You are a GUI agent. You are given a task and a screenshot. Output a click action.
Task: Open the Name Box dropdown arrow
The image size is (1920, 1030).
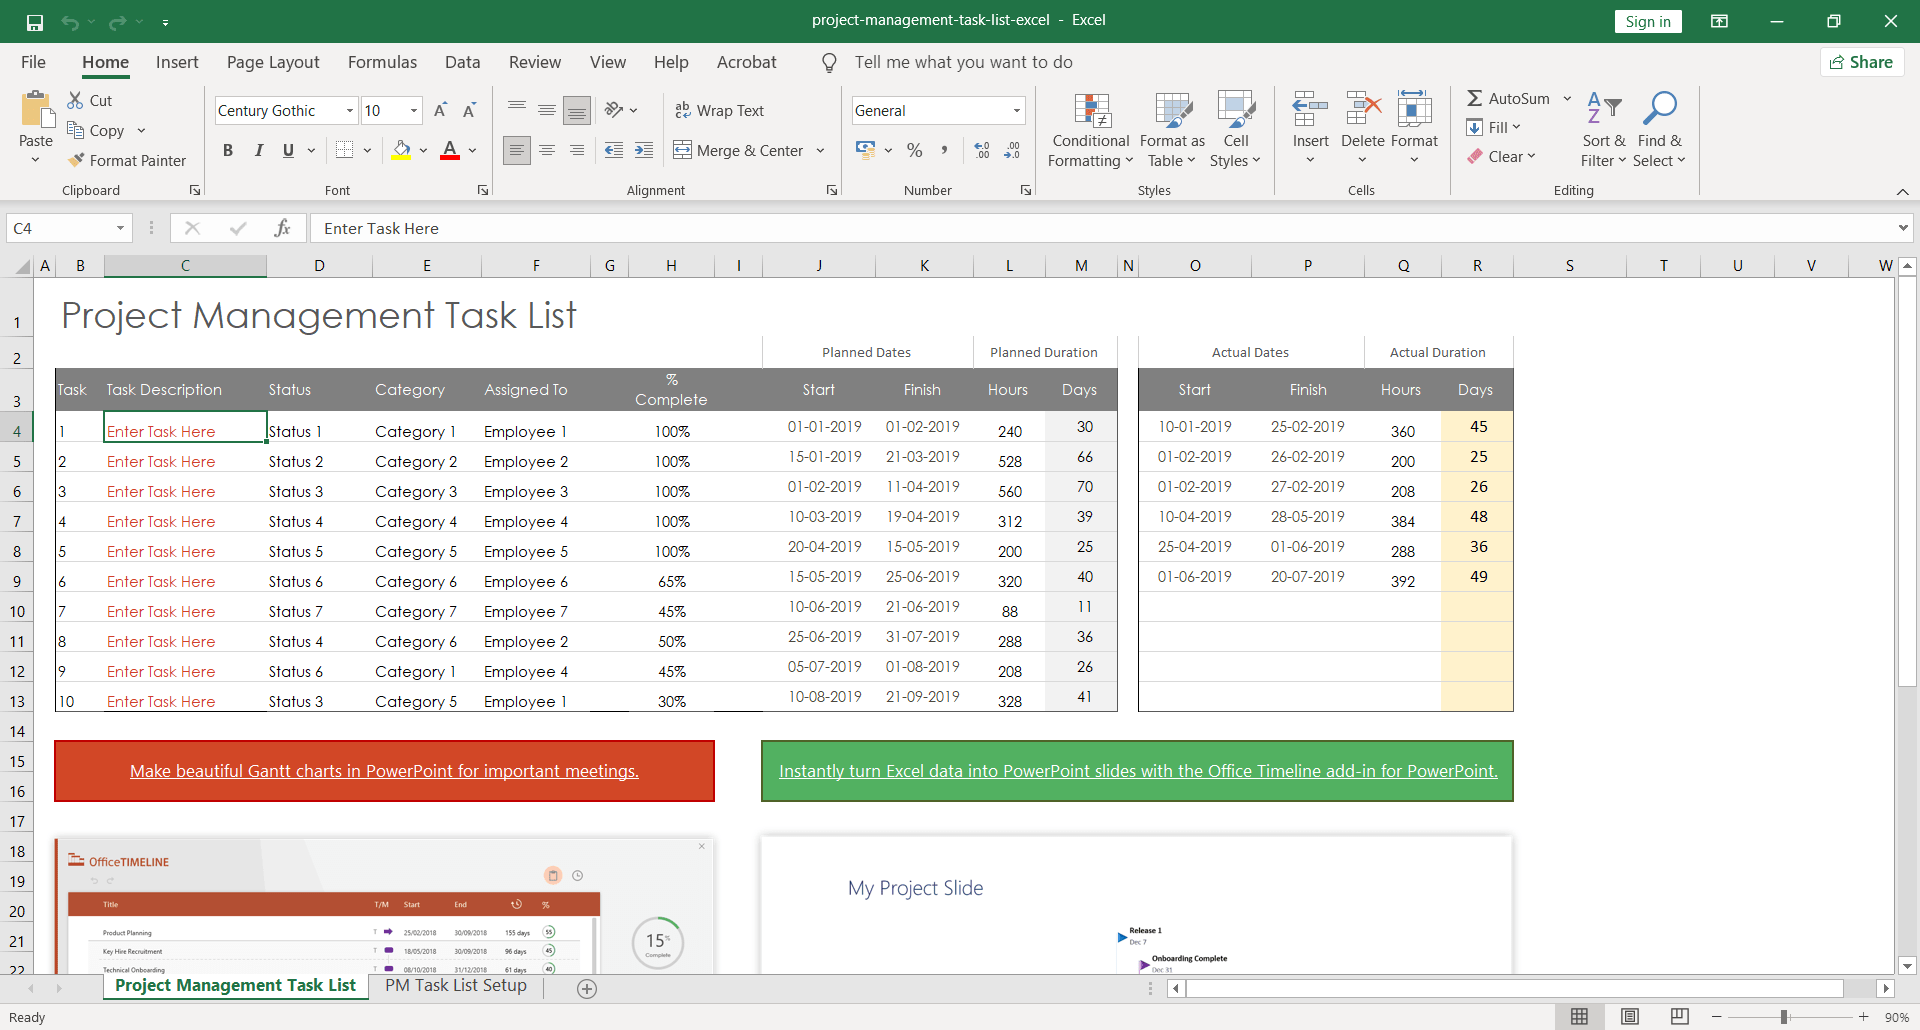click(120, 228)
